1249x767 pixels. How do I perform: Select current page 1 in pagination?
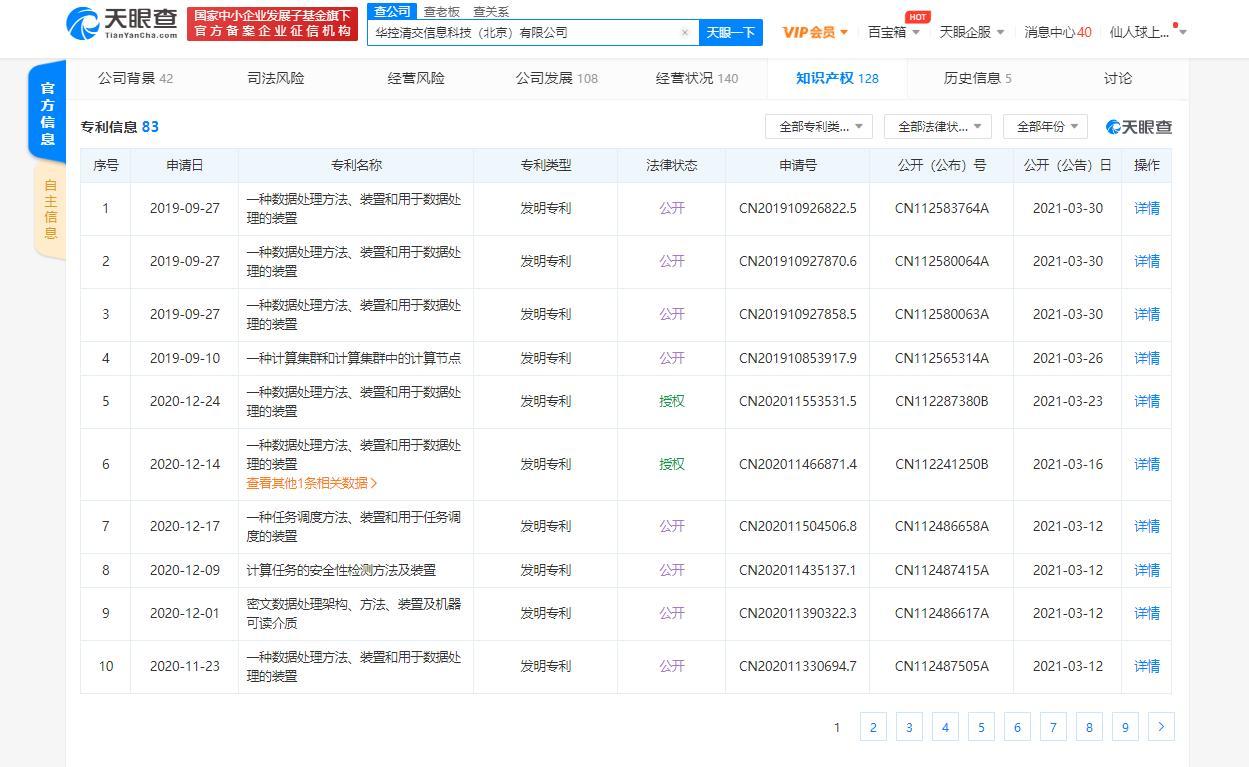pyautogui.click(x=837, y=727)
